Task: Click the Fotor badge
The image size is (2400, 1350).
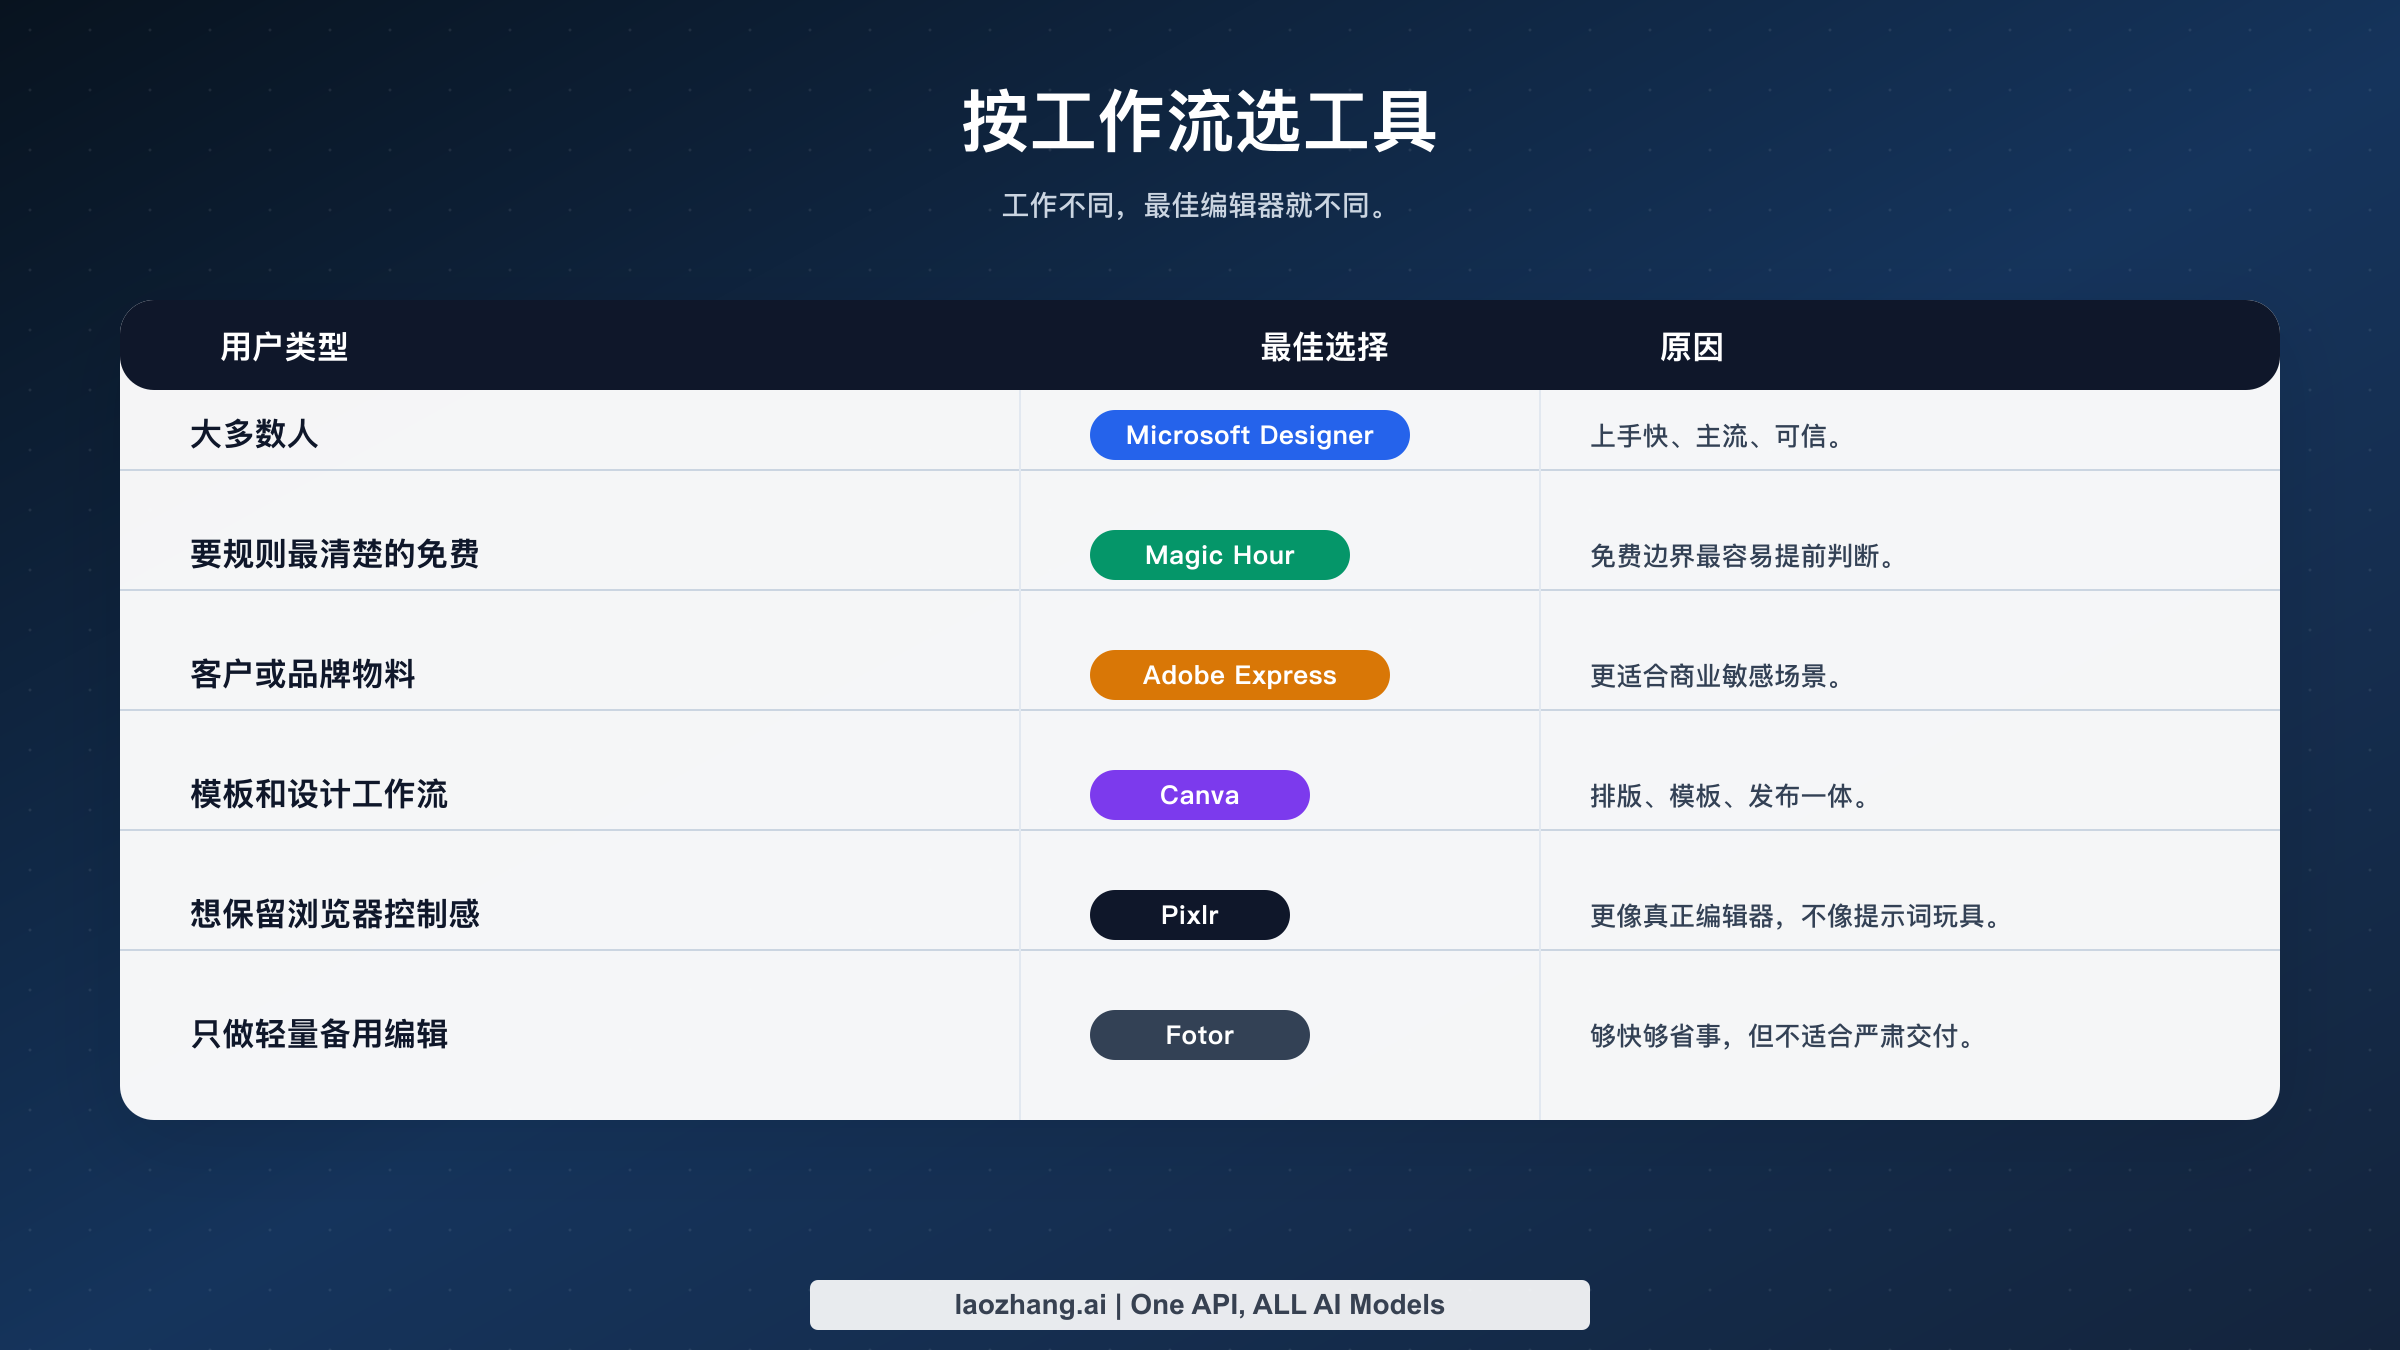Action: point(1199,1035)
